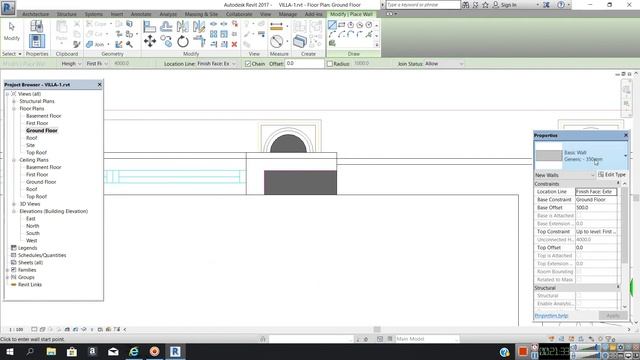The height and width of the screenshot is (360, 640).
Task: Select the Mirror Pick Axis tool
Action: coord(182,27)
